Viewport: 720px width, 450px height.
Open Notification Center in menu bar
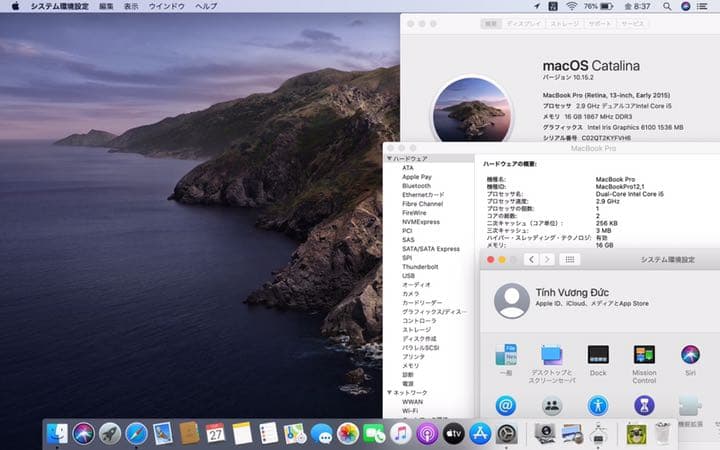coord(702,6)
